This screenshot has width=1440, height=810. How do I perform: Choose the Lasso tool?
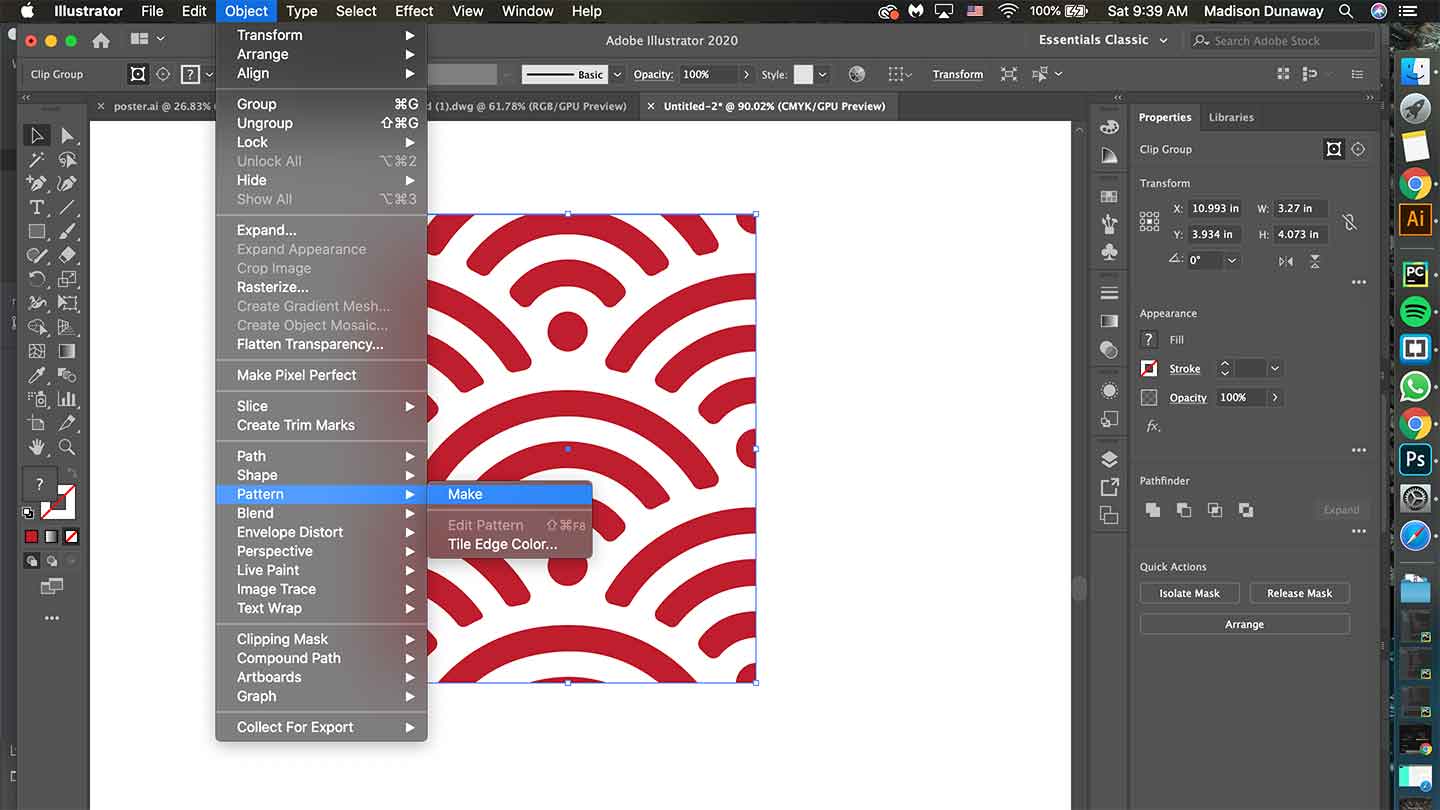pyautogui.click(x=67, y=160)
